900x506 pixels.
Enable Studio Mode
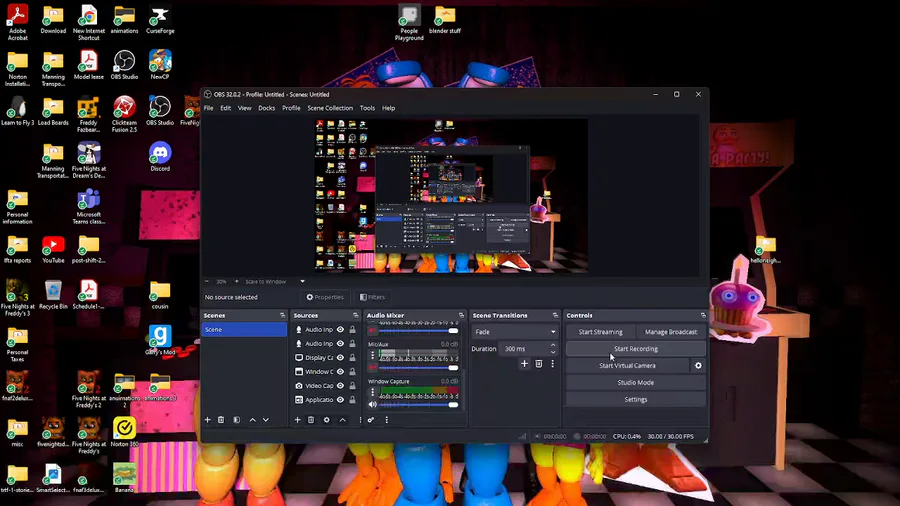636,383
